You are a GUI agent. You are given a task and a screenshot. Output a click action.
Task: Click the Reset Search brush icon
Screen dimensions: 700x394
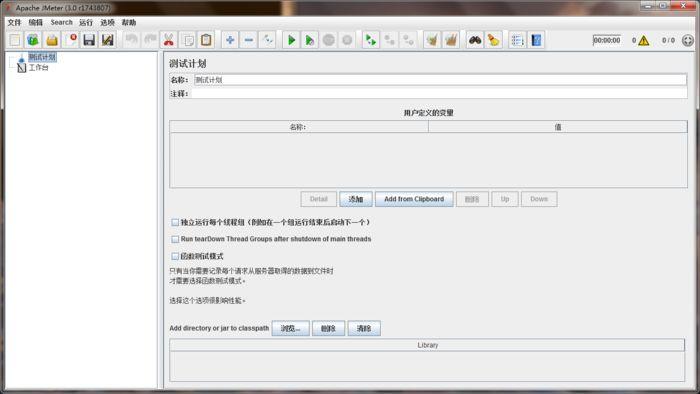(x=493, y=40)
